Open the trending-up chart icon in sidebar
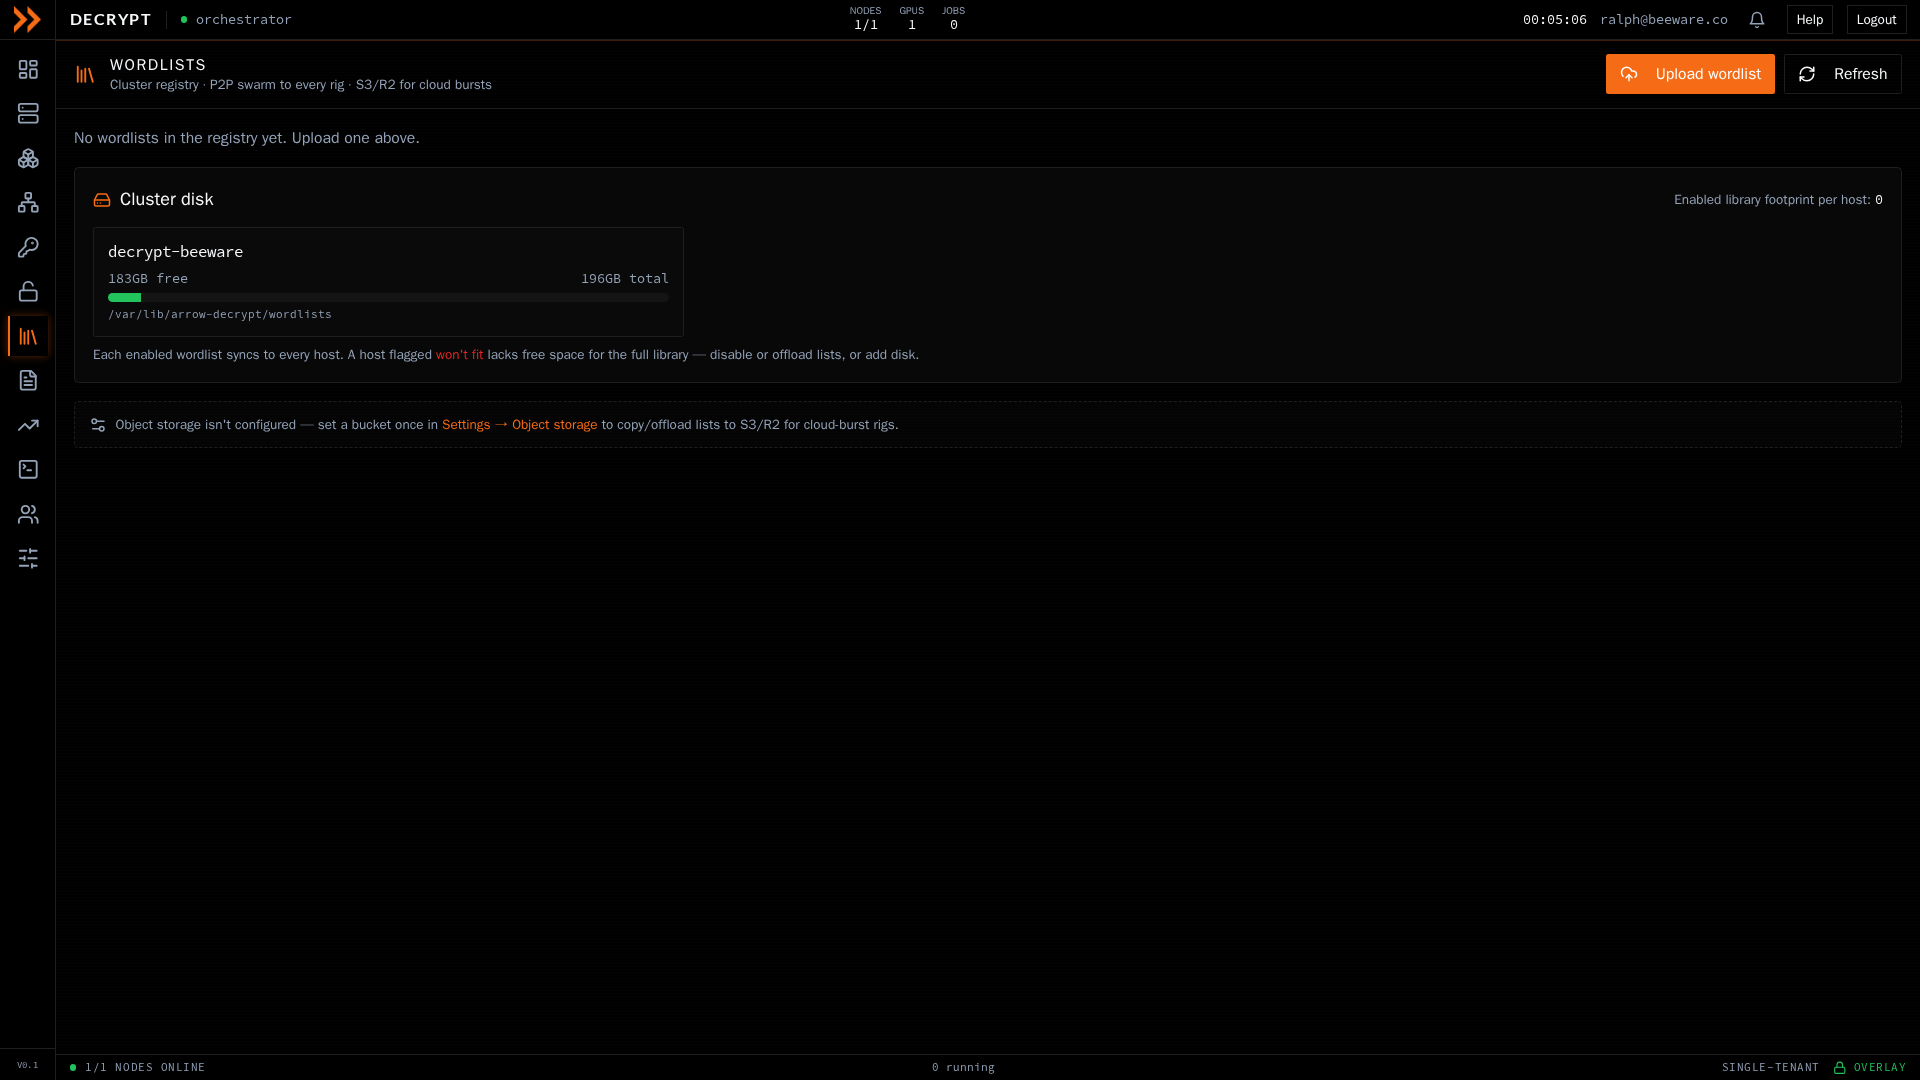Viewport: 1920px width, 1080px height. 28,425
